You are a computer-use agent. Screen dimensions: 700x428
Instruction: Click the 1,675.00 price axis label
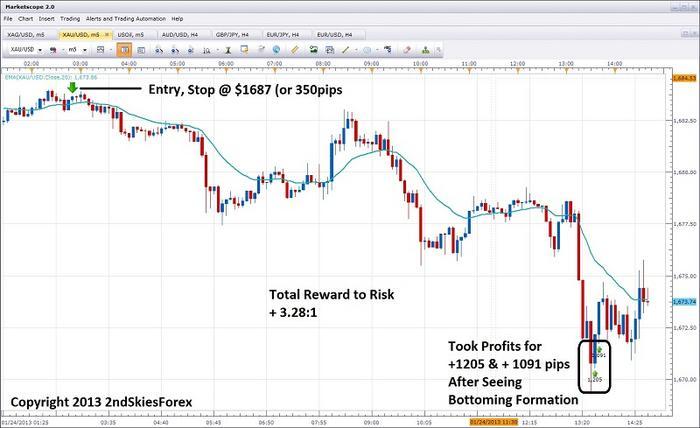pyautogui.click(x=684, y=276)
